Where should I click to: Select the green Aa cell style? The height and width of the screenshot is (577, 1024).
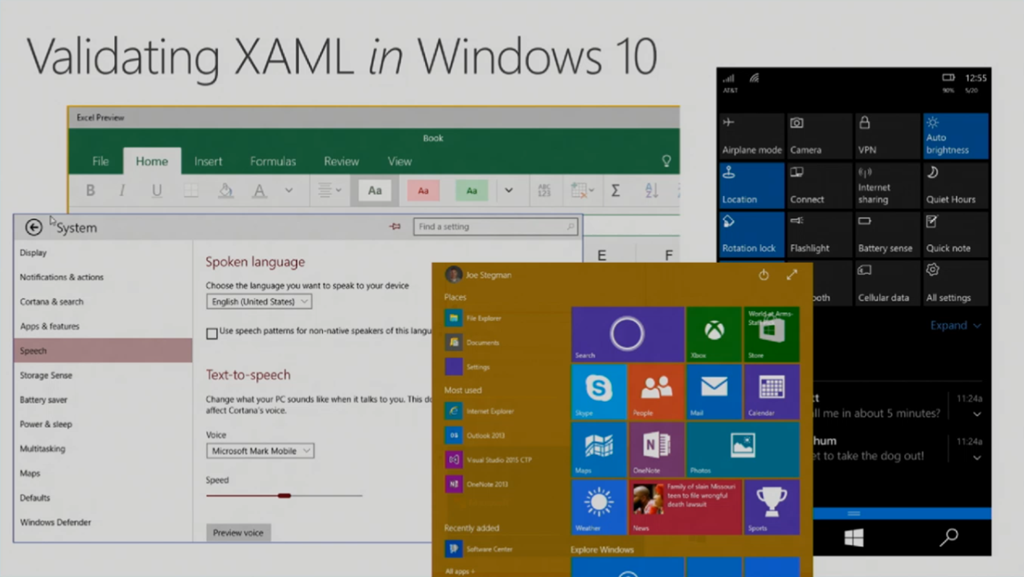coord(472,191)
